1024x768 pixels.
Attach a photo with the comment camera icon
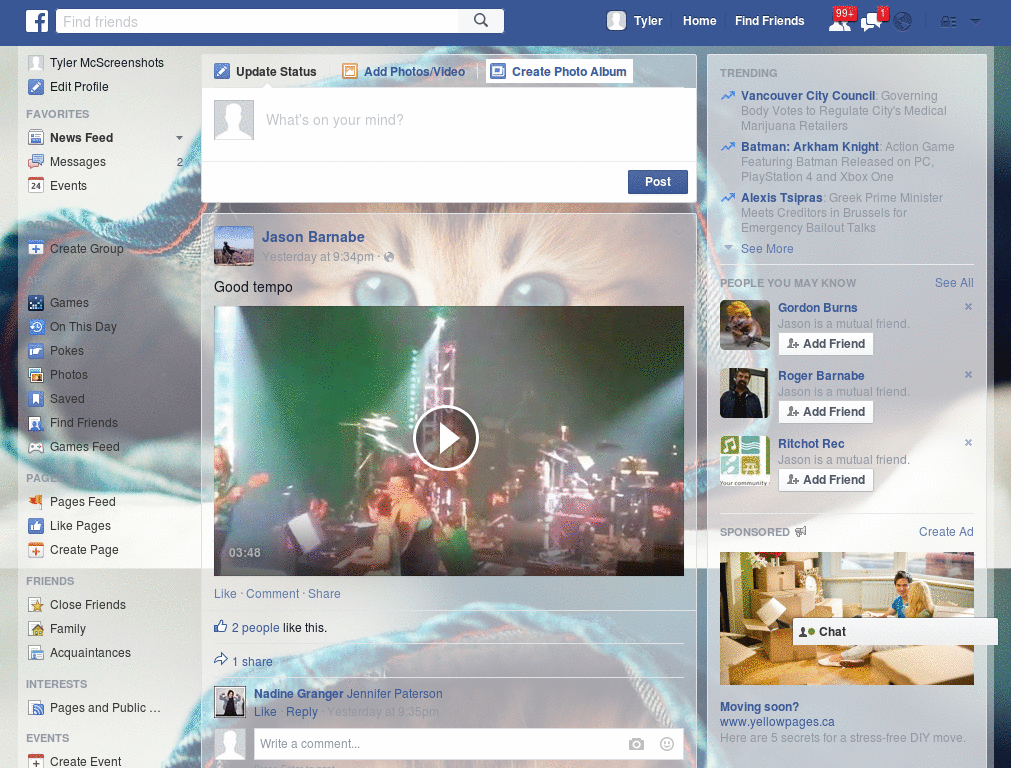point(636,744)
